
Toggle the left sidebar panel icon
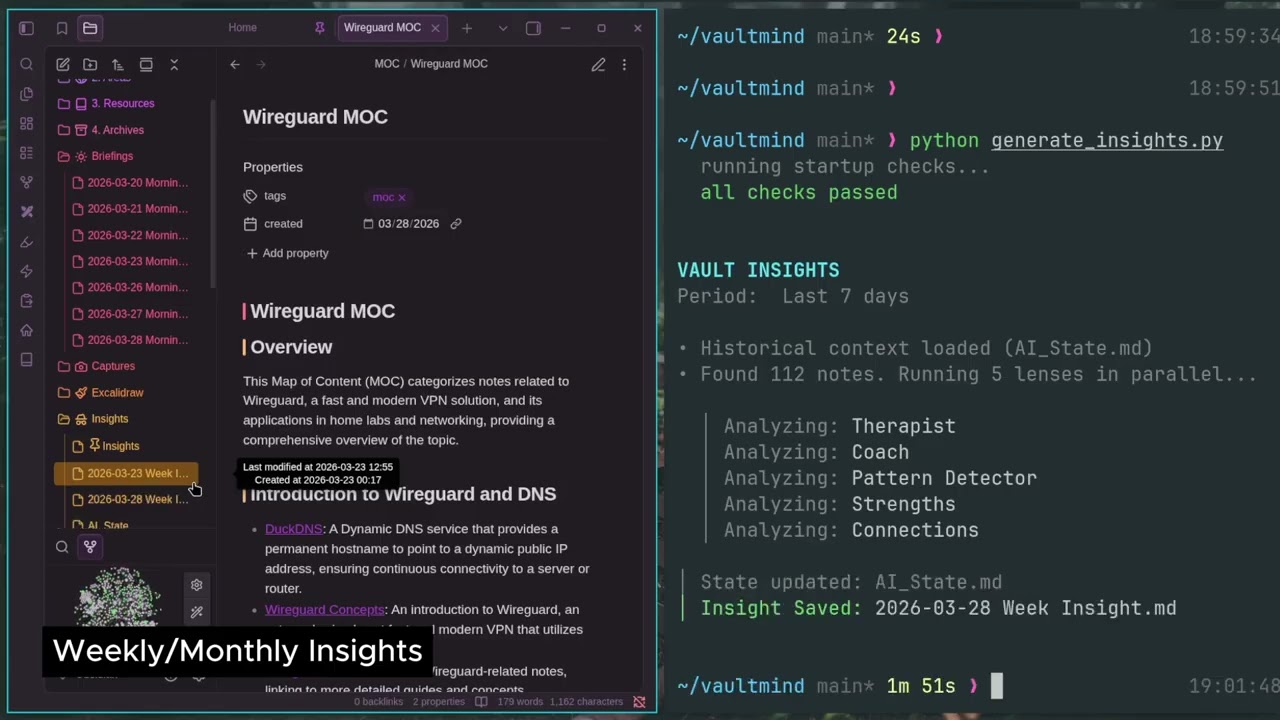pyautogui.click(x=27, y=28)
